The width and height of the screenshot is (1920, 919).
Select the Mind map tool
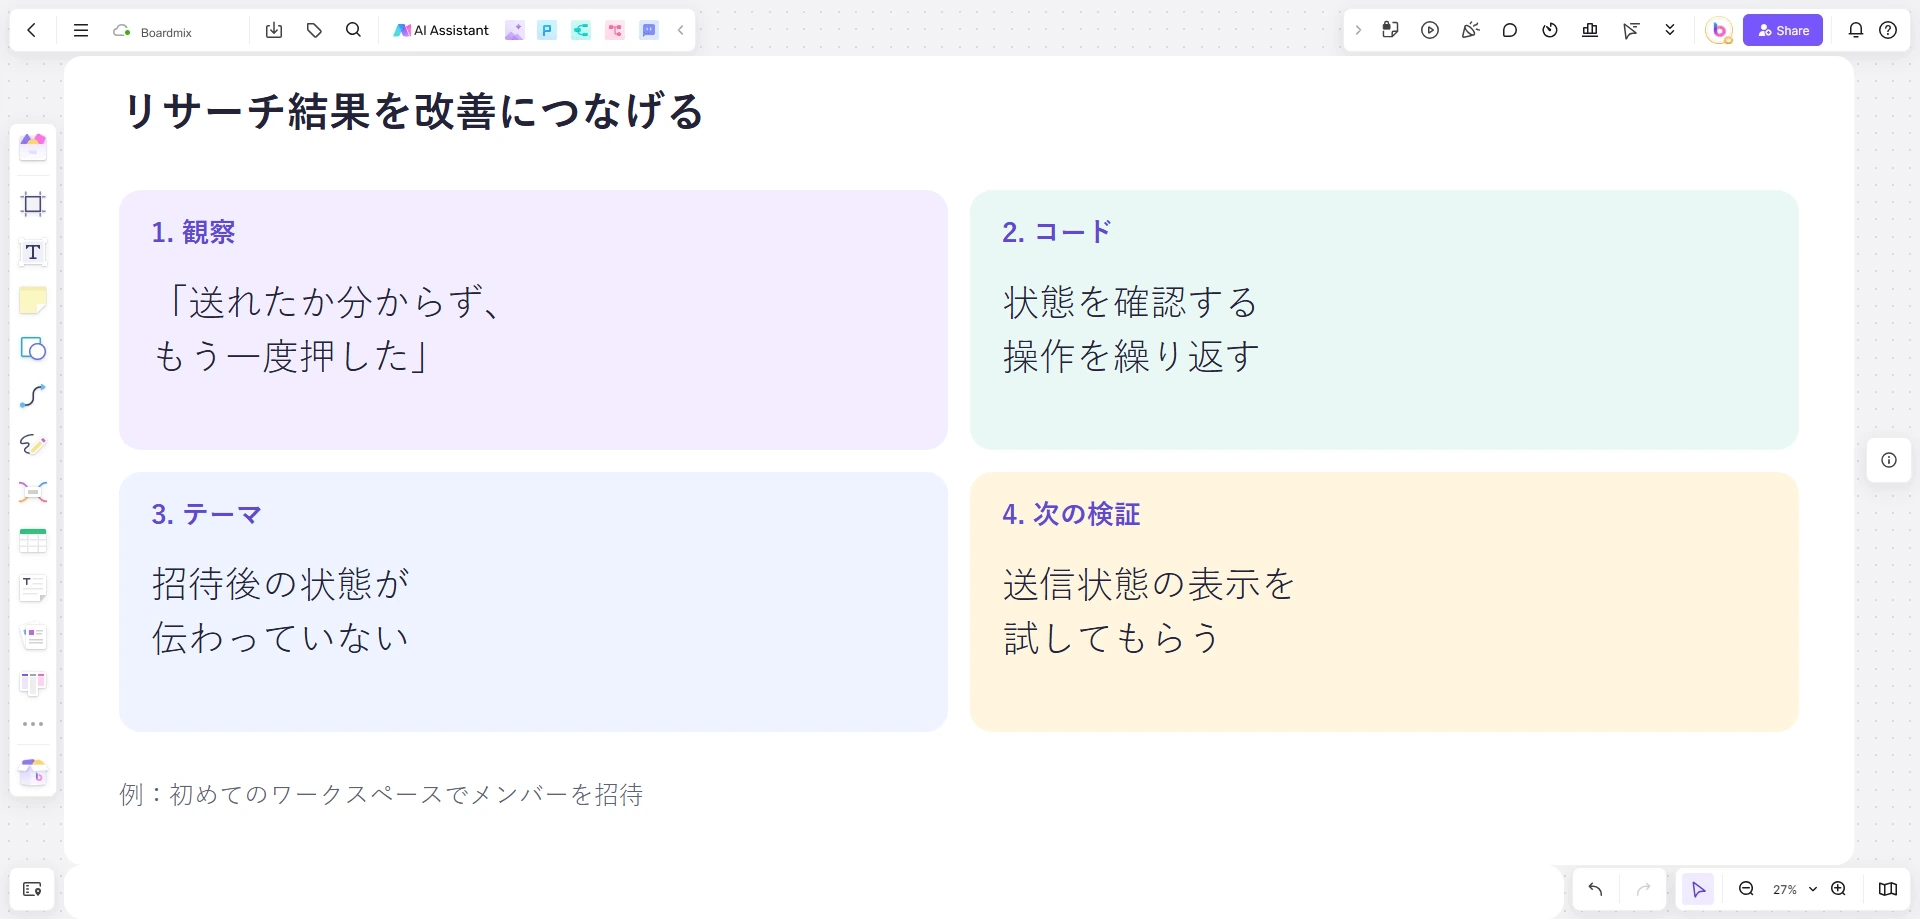33,492
